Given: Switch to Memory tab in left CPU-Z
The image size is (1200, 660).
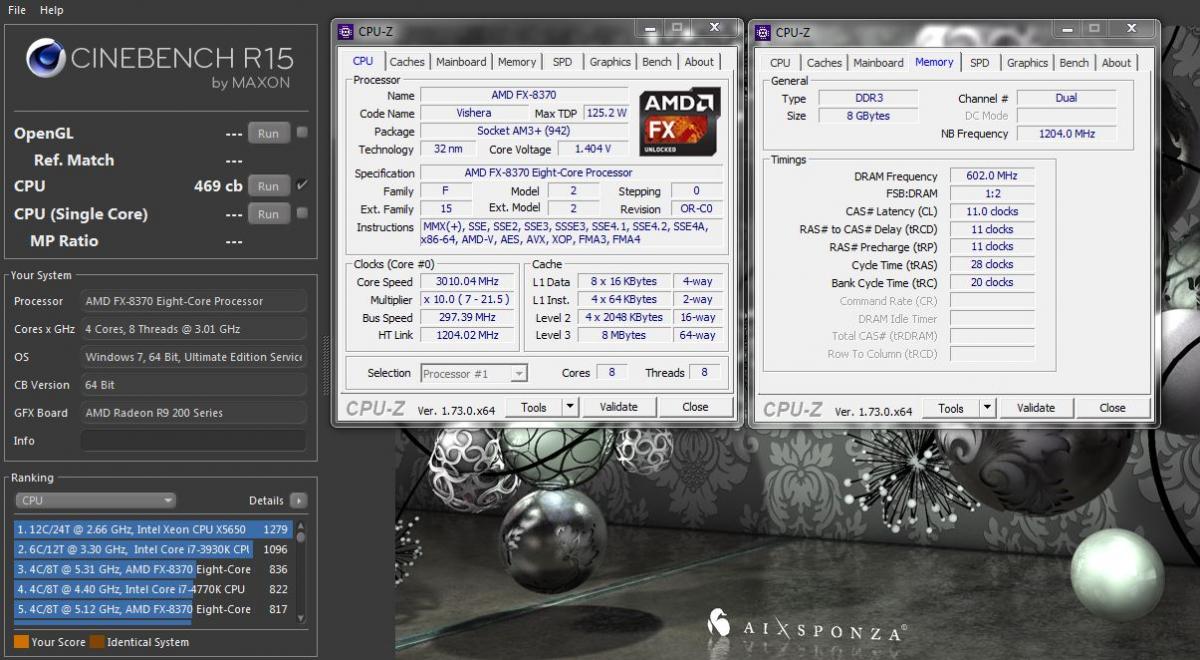Looking at the screenshot, I should tap(517, 62).
